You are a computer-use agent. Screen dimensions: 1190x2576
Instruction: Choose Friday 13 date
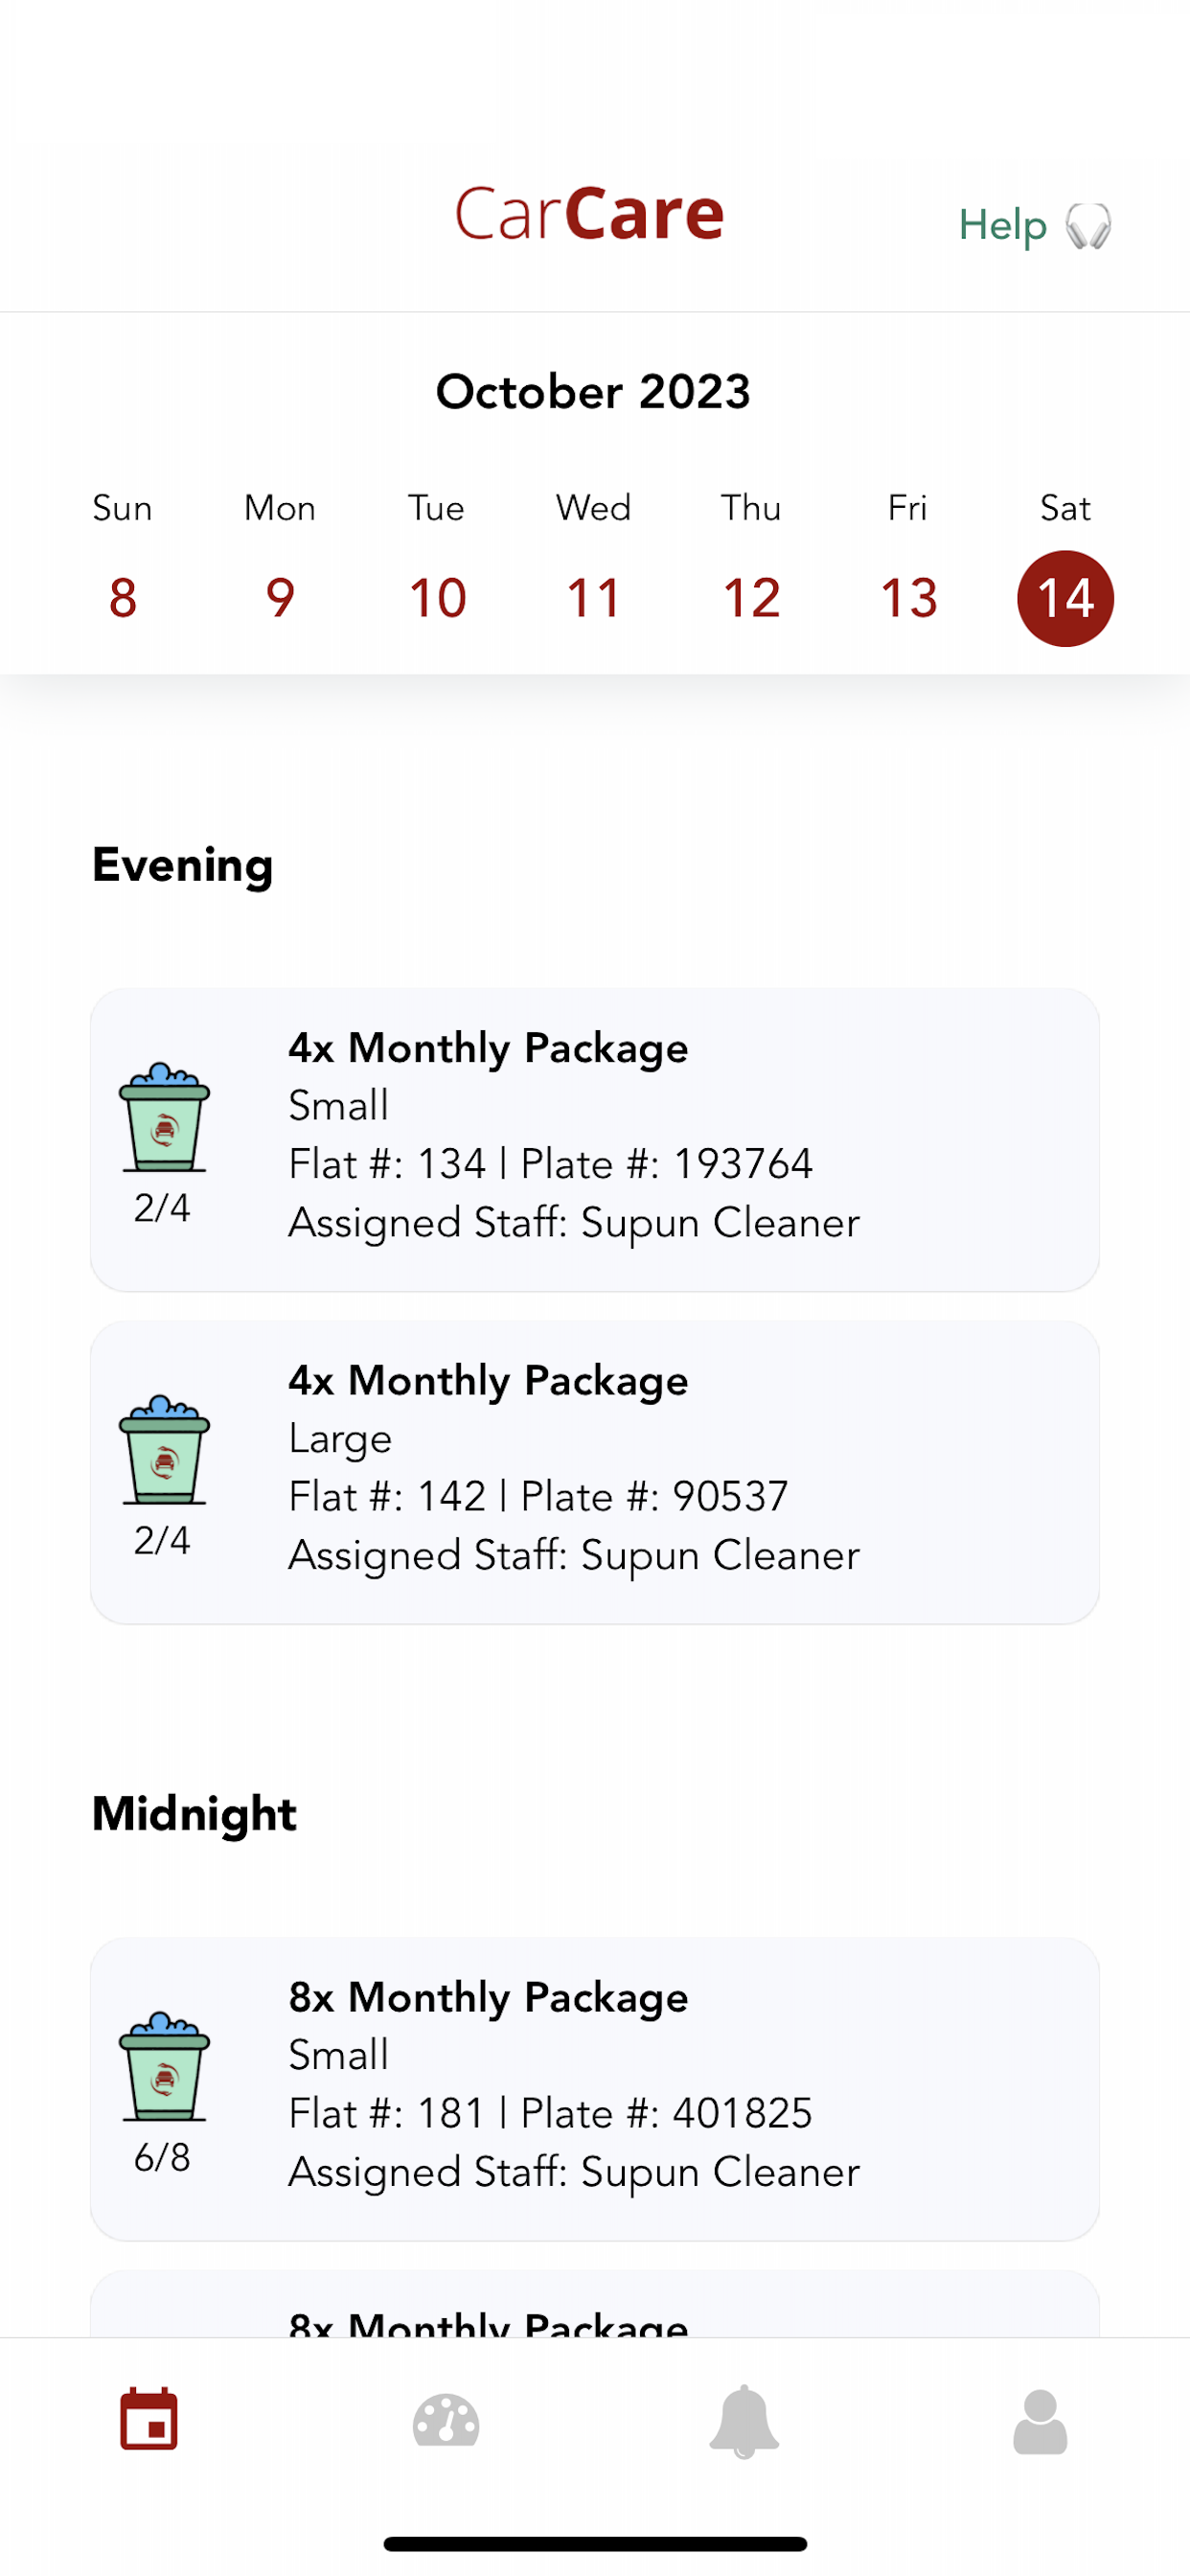[x=908, y=598]
